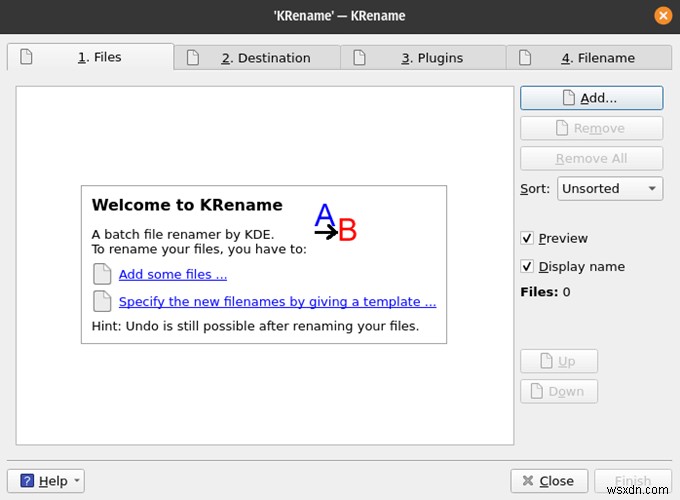Click the blue question mark Help icon
The width and height of the screenshot is (680, 500).
(27, 481)
